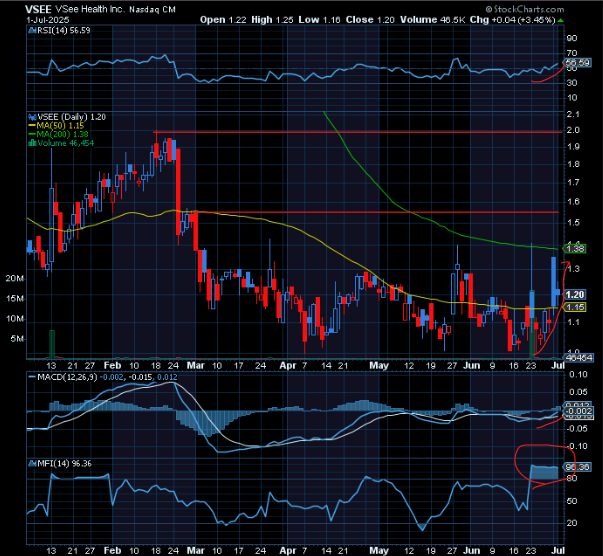Click the MFI(14) indicator legend icon

32,464
